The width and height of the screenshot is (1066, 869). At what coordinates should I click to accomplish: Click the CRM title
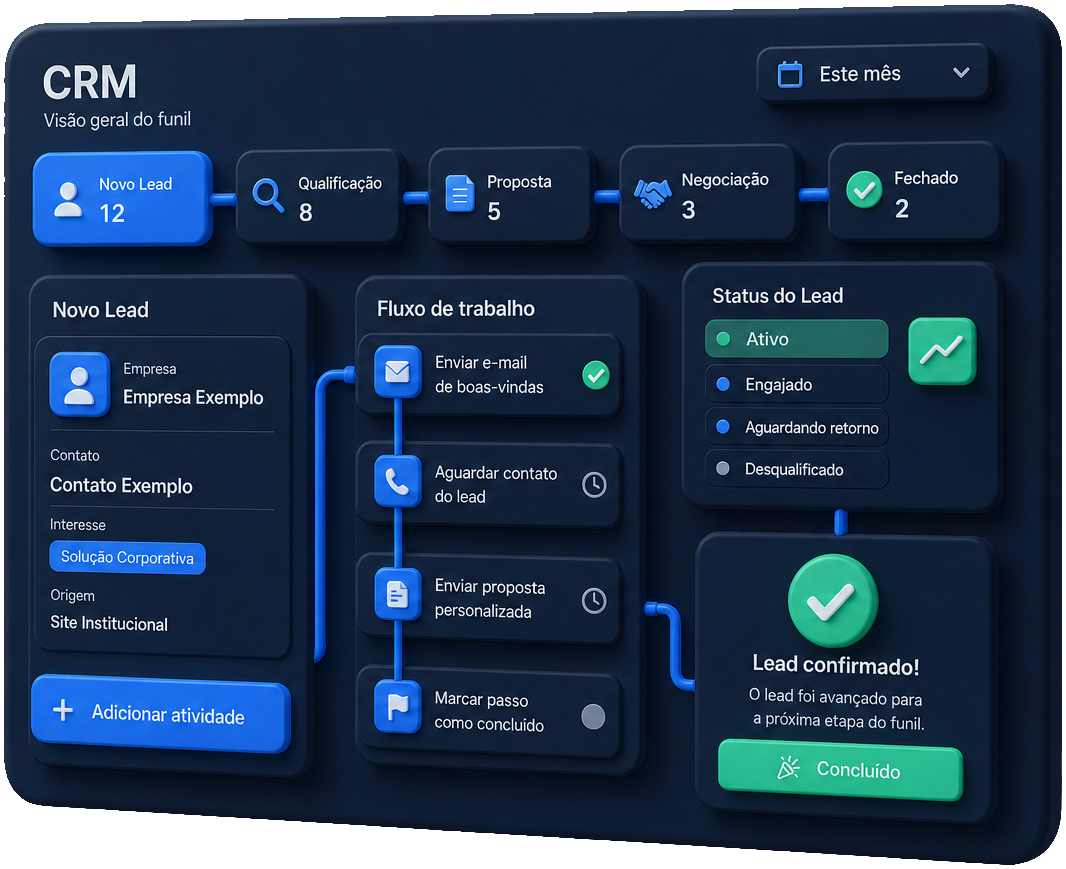click(x=90, y=82)
